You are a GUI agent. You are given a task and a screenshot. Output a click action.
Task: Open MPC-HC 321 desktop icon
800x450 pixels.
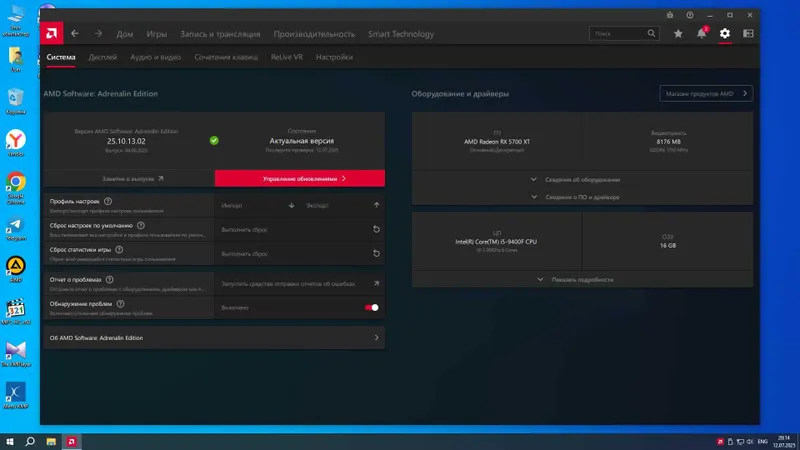pos(16,312)
